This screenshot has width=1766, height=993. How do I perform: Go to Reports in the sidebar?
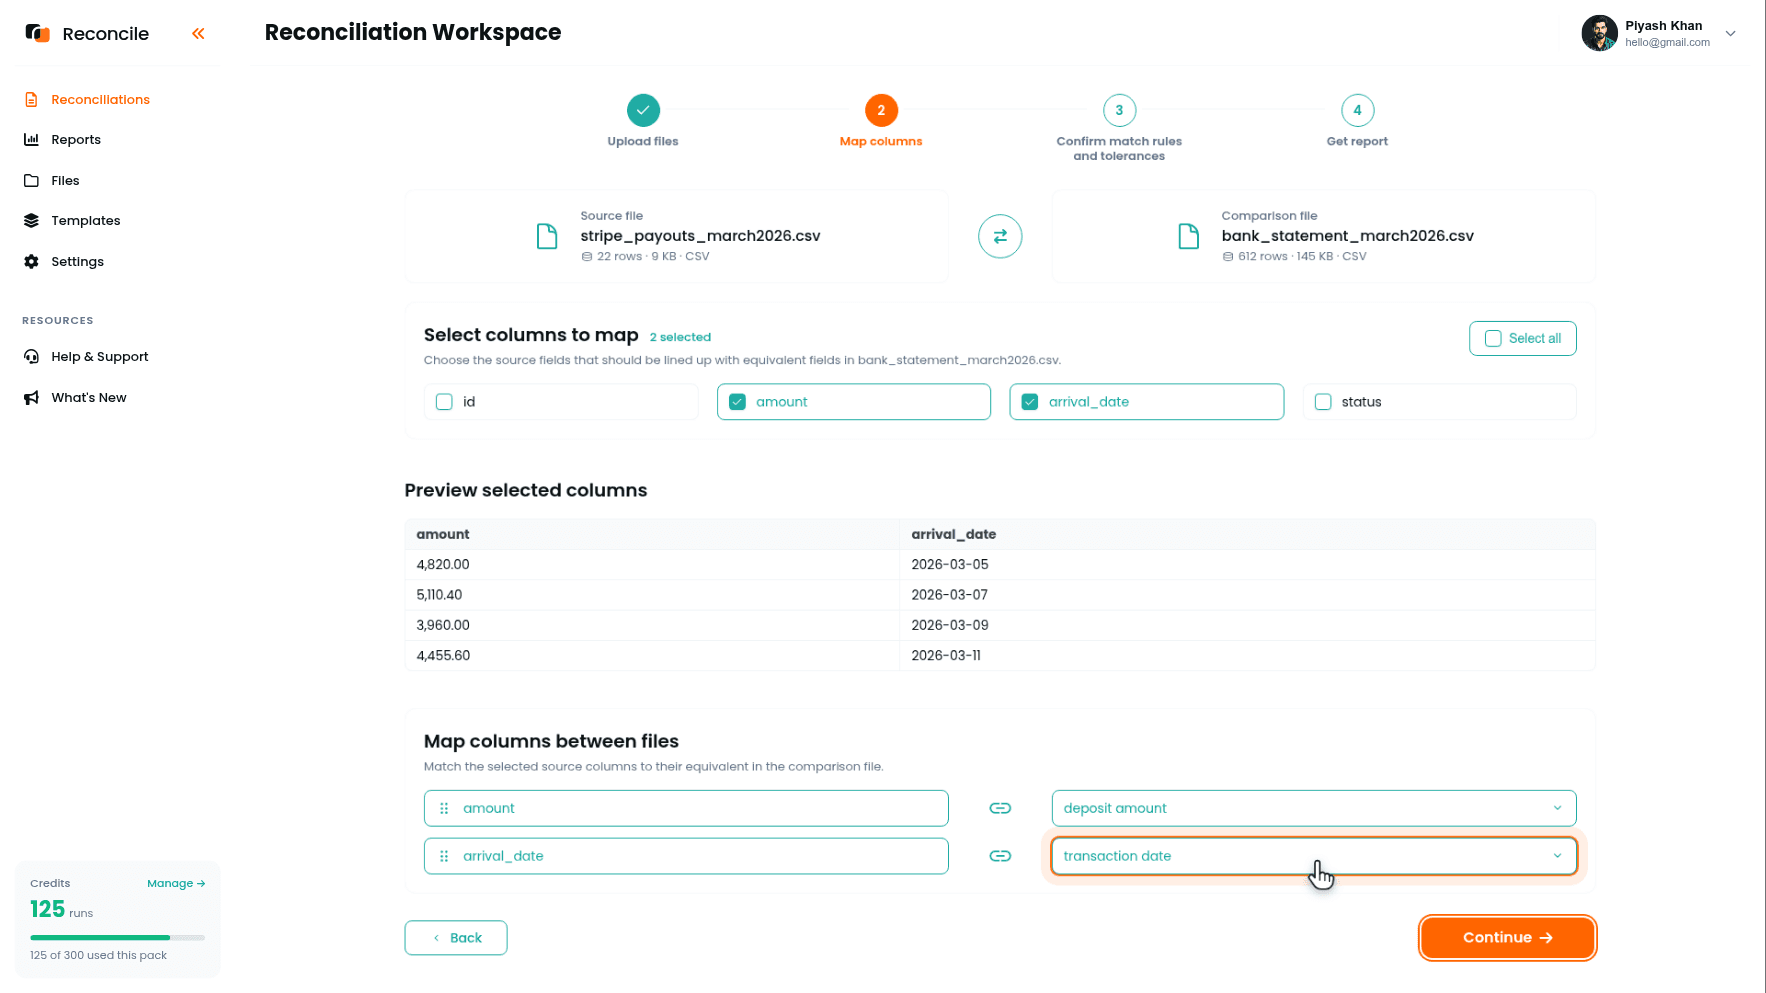coord(76,139)
